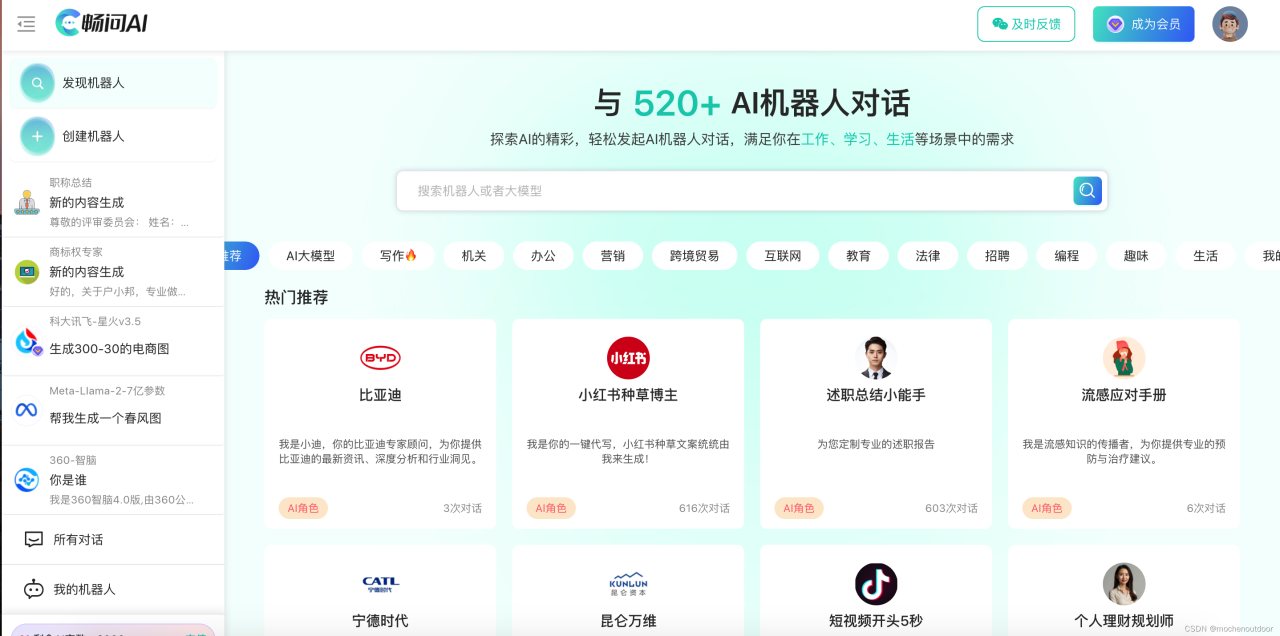Open 帮我生成一个春凤图 conversation

(x=112, y=410)
